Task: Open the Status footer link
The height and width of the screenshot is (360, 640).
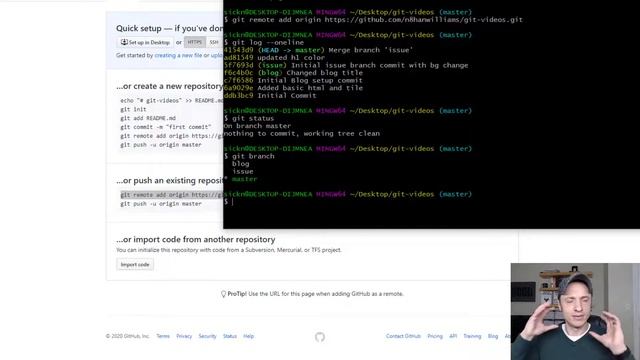Action: click(x=230, y=336)
